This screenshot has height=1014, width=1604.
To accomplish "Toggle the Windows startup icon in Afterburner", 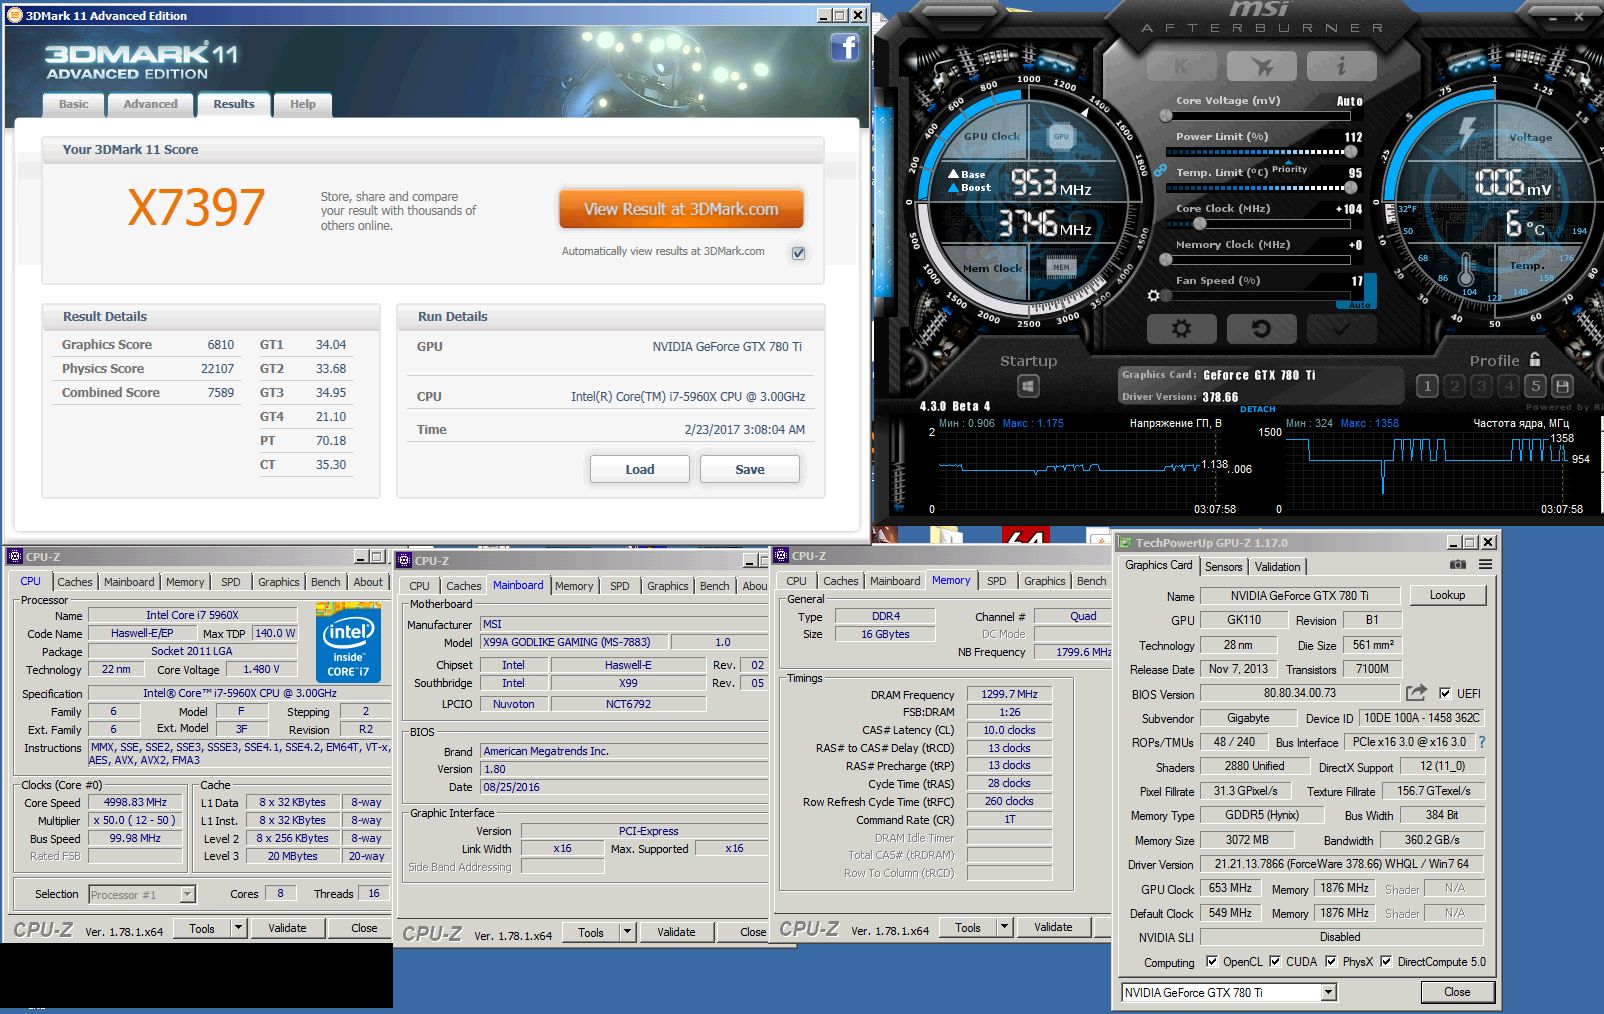I will pyautogui.click(x=1028, y=386).
